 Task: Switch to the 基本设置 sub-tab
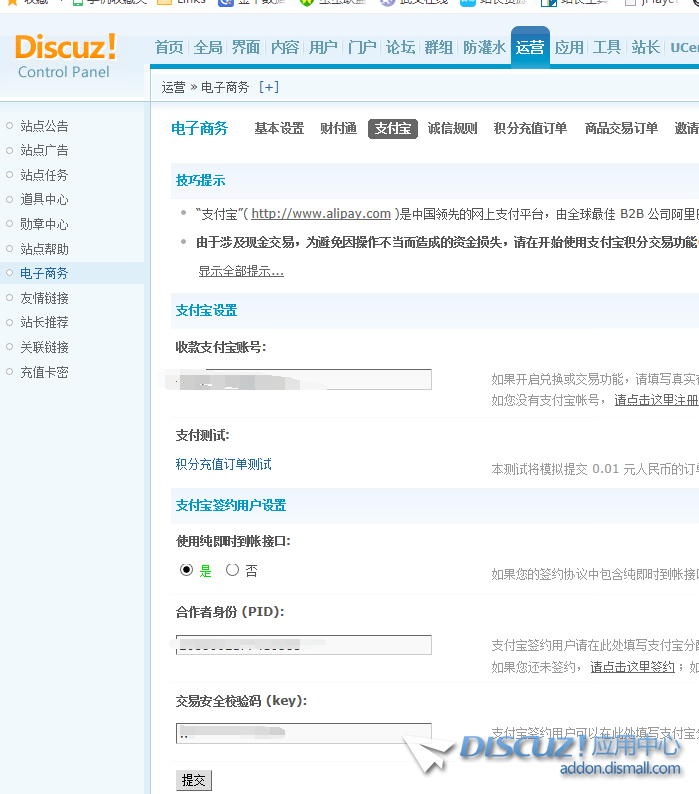[x=279, y=129]
